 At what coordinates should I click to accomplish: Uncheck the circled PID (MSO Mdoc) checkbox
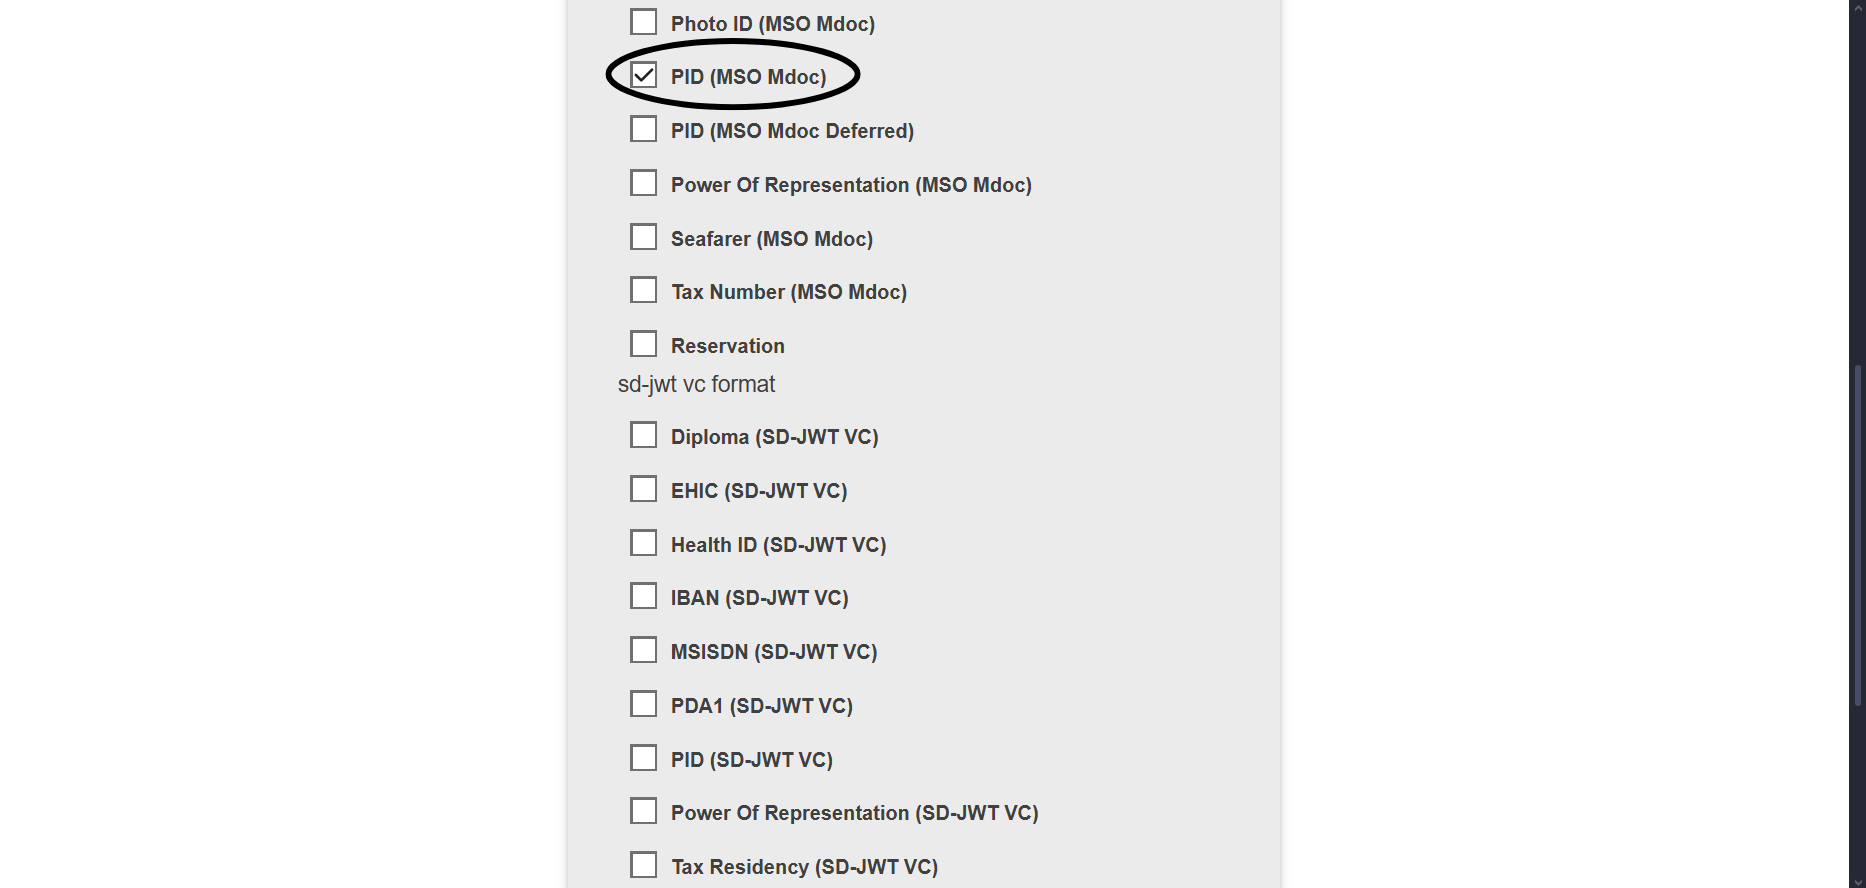click(x=644, y=76)
